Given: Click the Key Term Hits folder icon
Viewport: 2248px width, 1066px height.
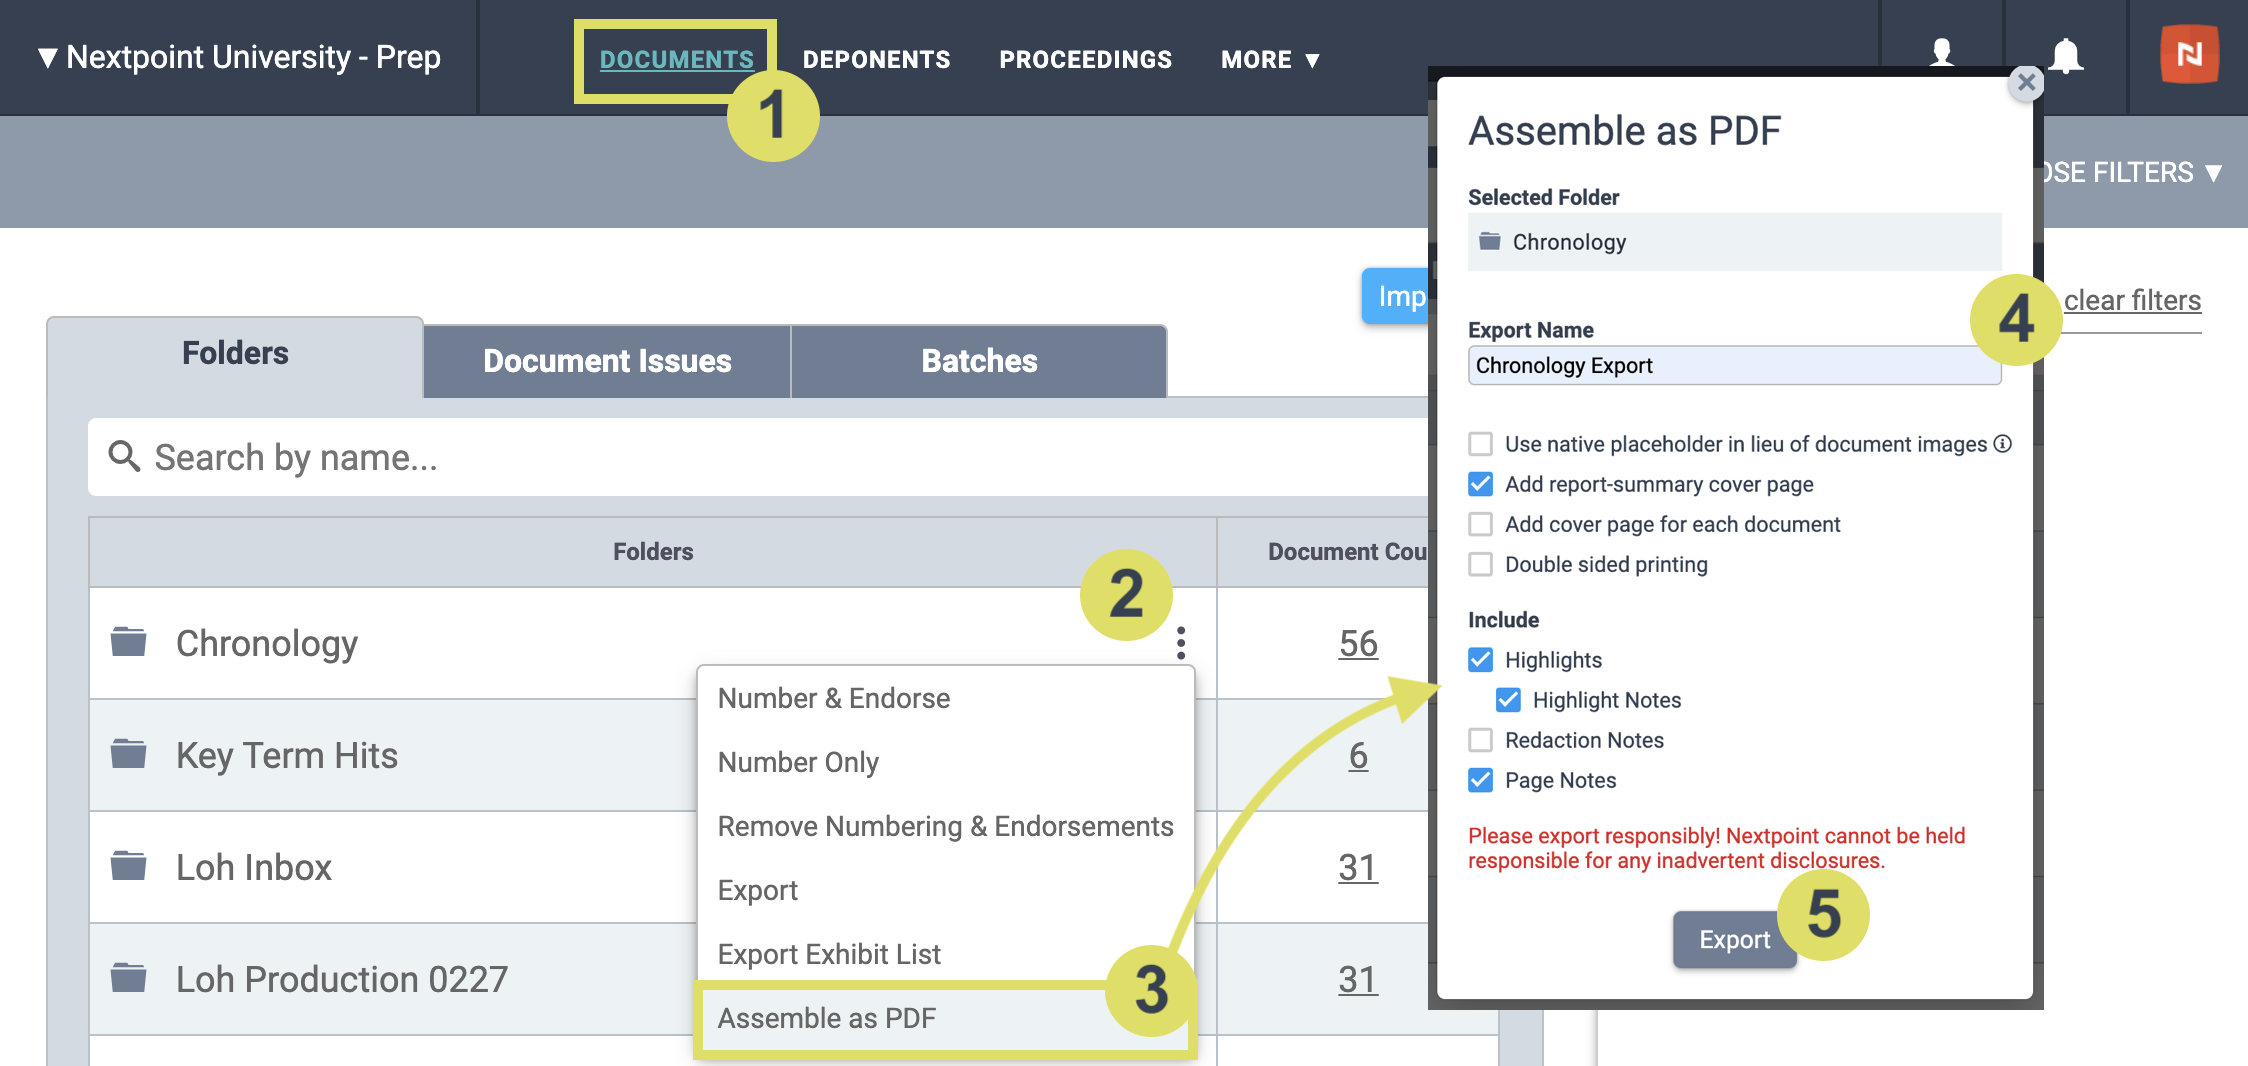Looking at the screenshot, I should pyautogui.click(x=129, y=753).
